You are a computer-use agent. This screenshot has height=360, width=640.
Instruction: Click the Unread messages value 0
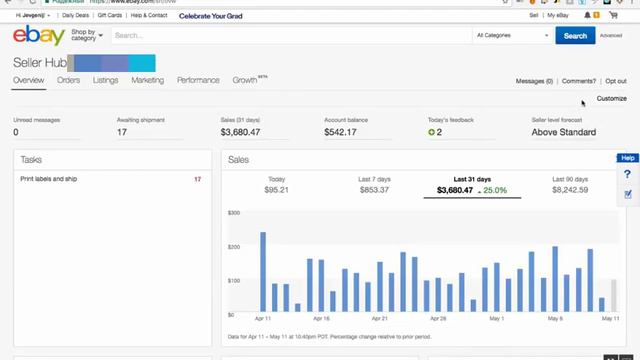16,132
